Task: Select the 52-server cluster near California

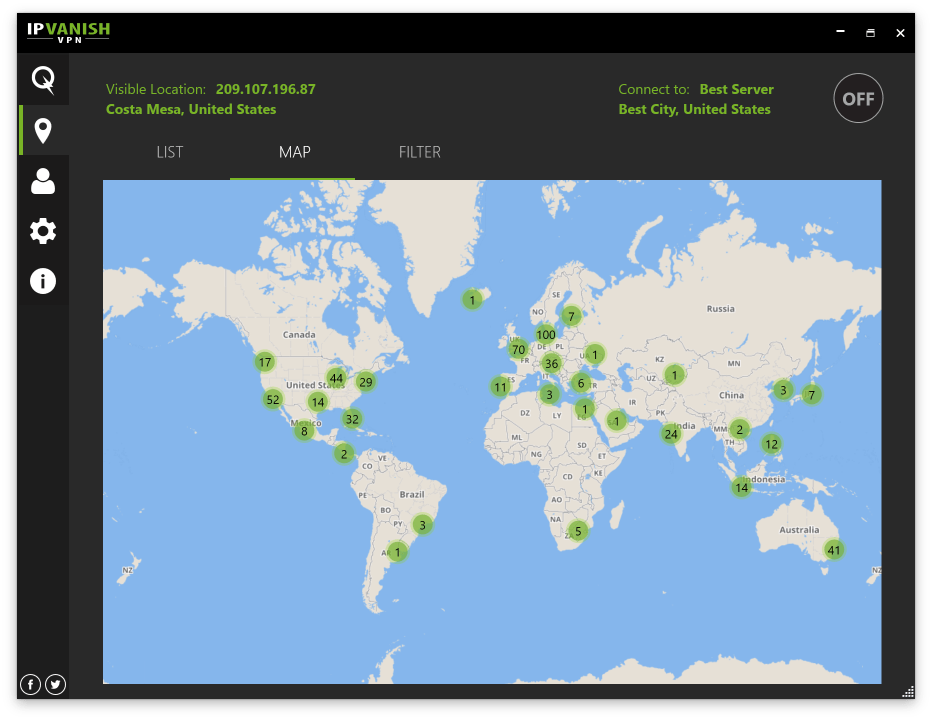Action: [x=273, y=400]
